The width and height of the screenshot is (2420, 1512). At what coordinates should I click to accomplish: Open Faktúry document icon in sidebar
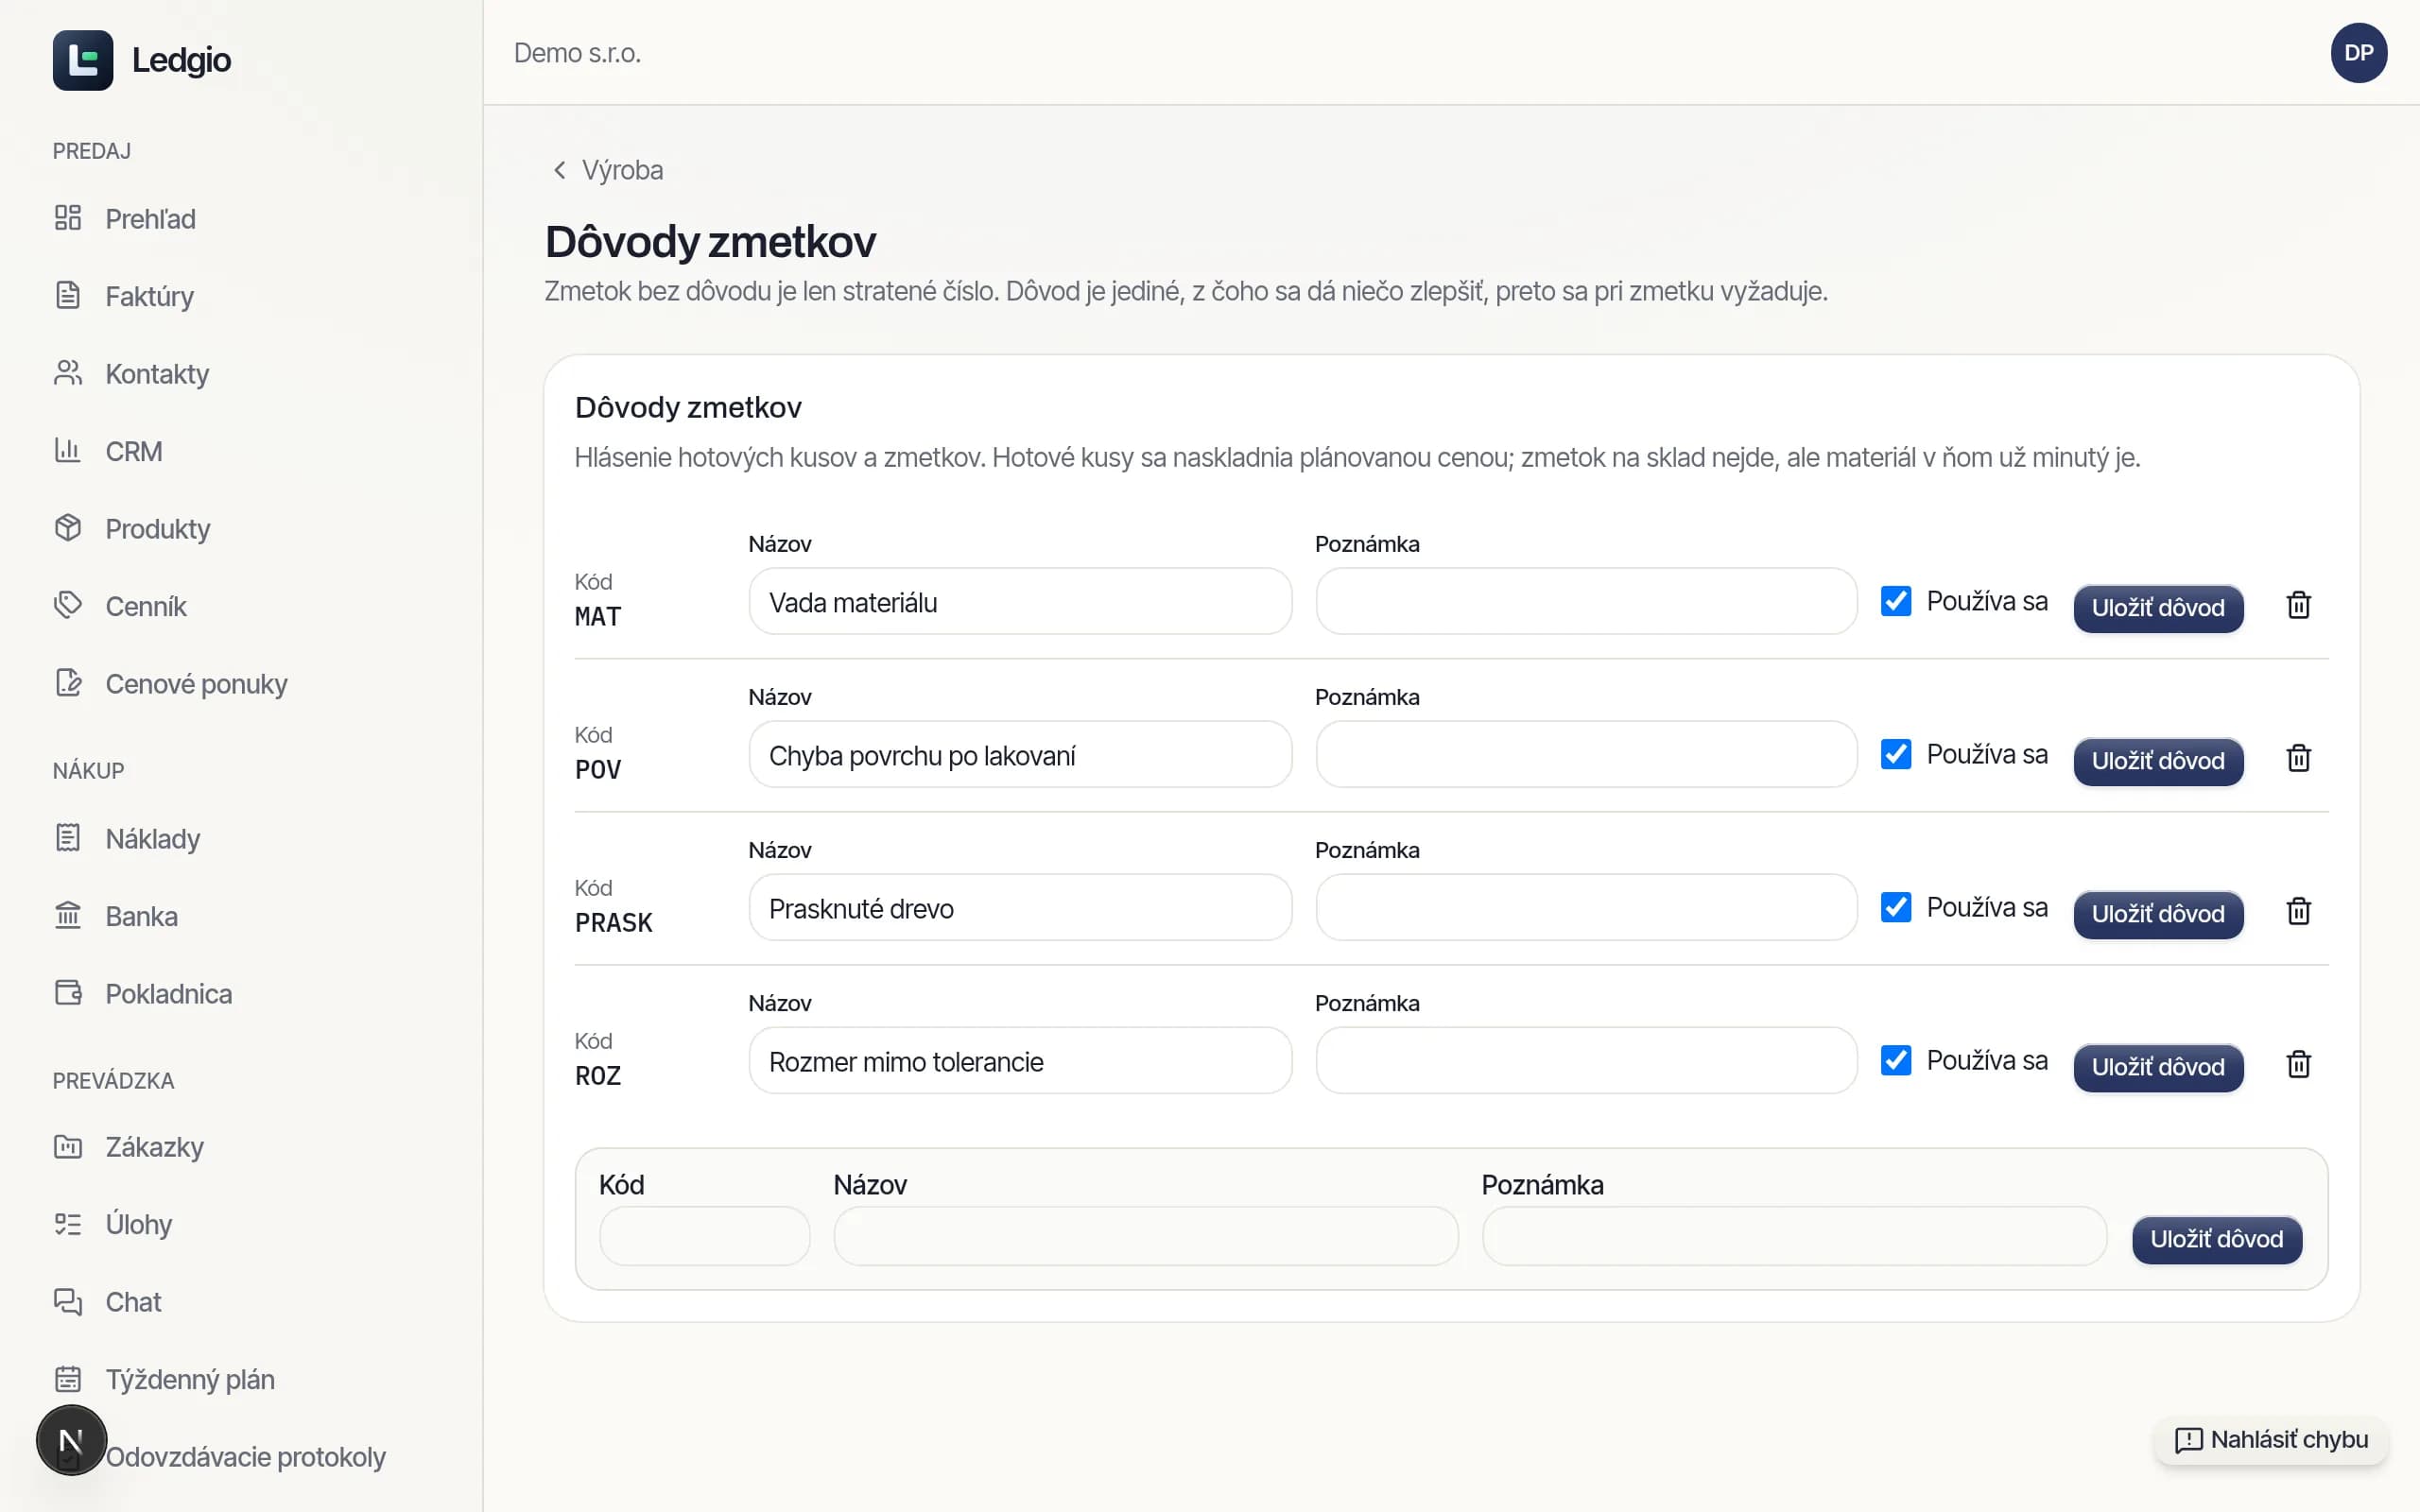[68, 296]
